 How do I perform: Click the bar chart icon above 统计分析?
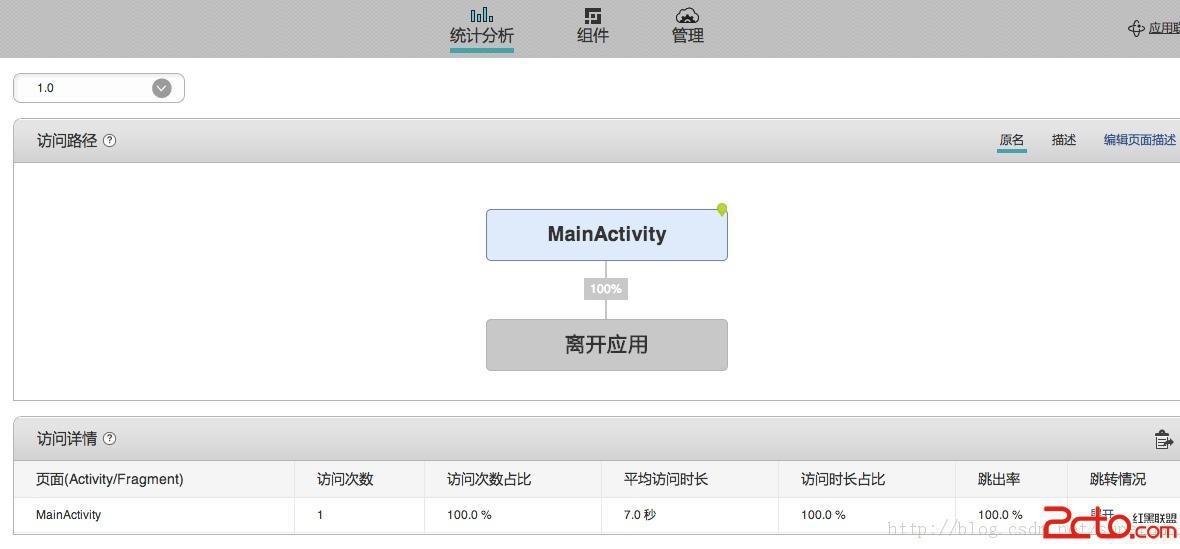point(482,14)
